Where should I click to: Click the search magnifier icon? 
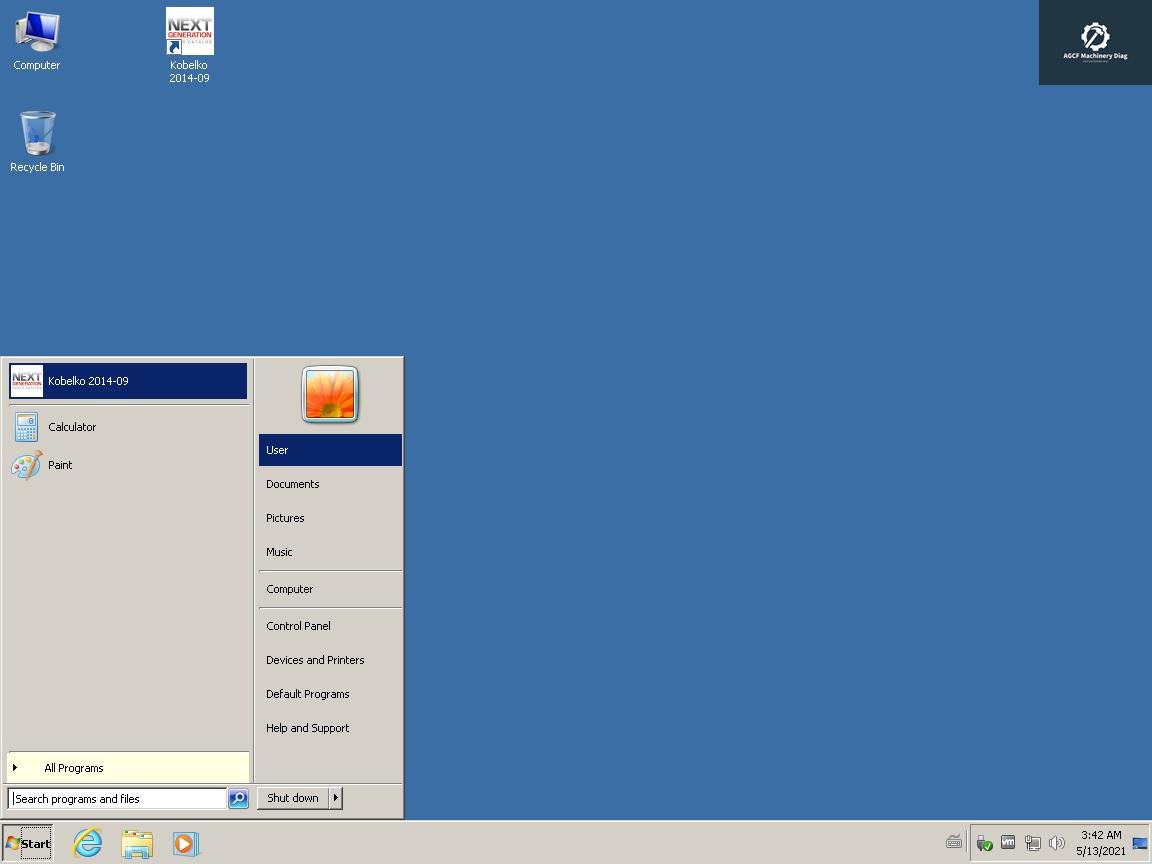coord(239,798)
